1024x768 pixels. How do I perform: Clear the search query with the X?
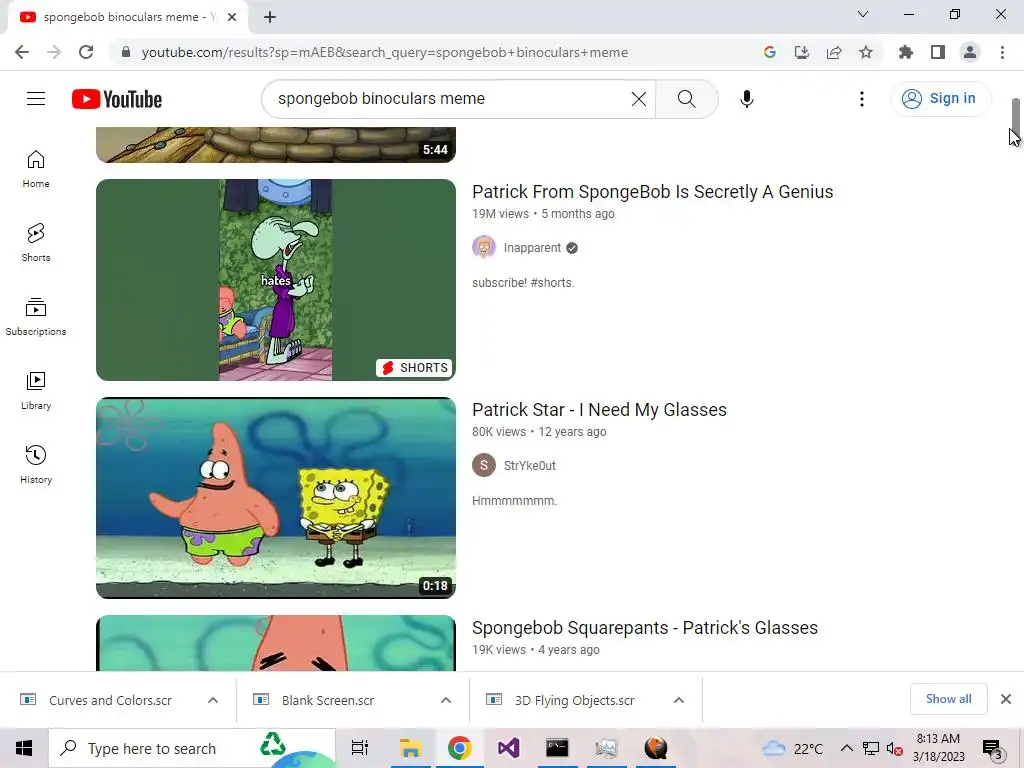[x=639, y=99]
